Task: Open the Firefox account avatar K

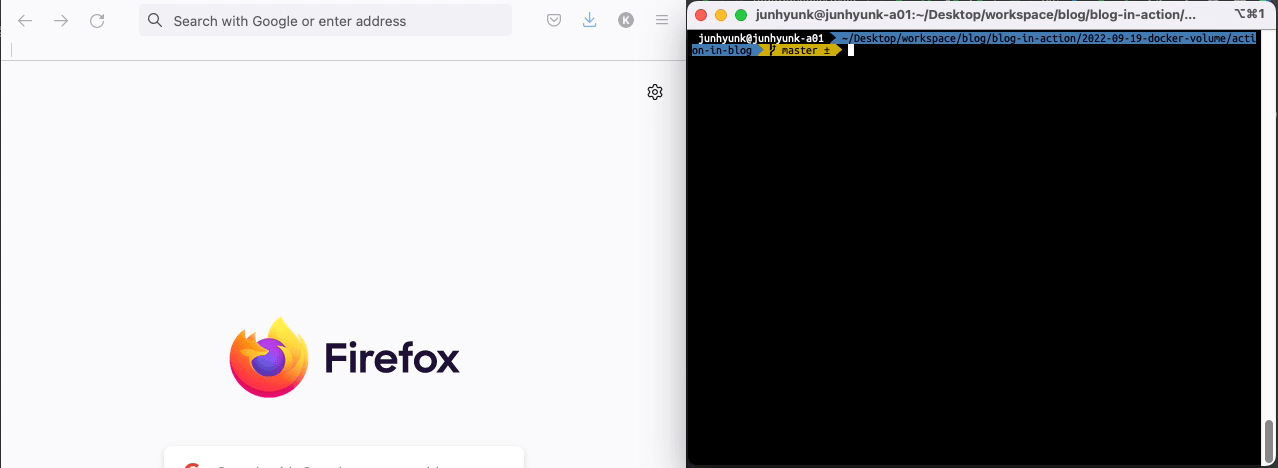Action: pyautogui.click(x=626, y=20)
